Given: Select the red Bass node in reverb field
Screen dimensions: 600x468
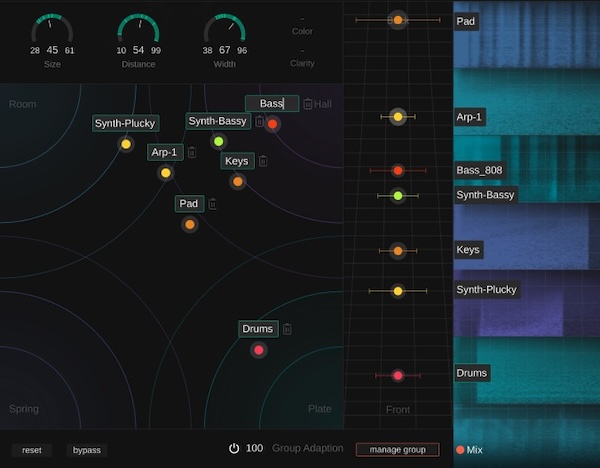Looking at the screenshot, I should (272, 124).
